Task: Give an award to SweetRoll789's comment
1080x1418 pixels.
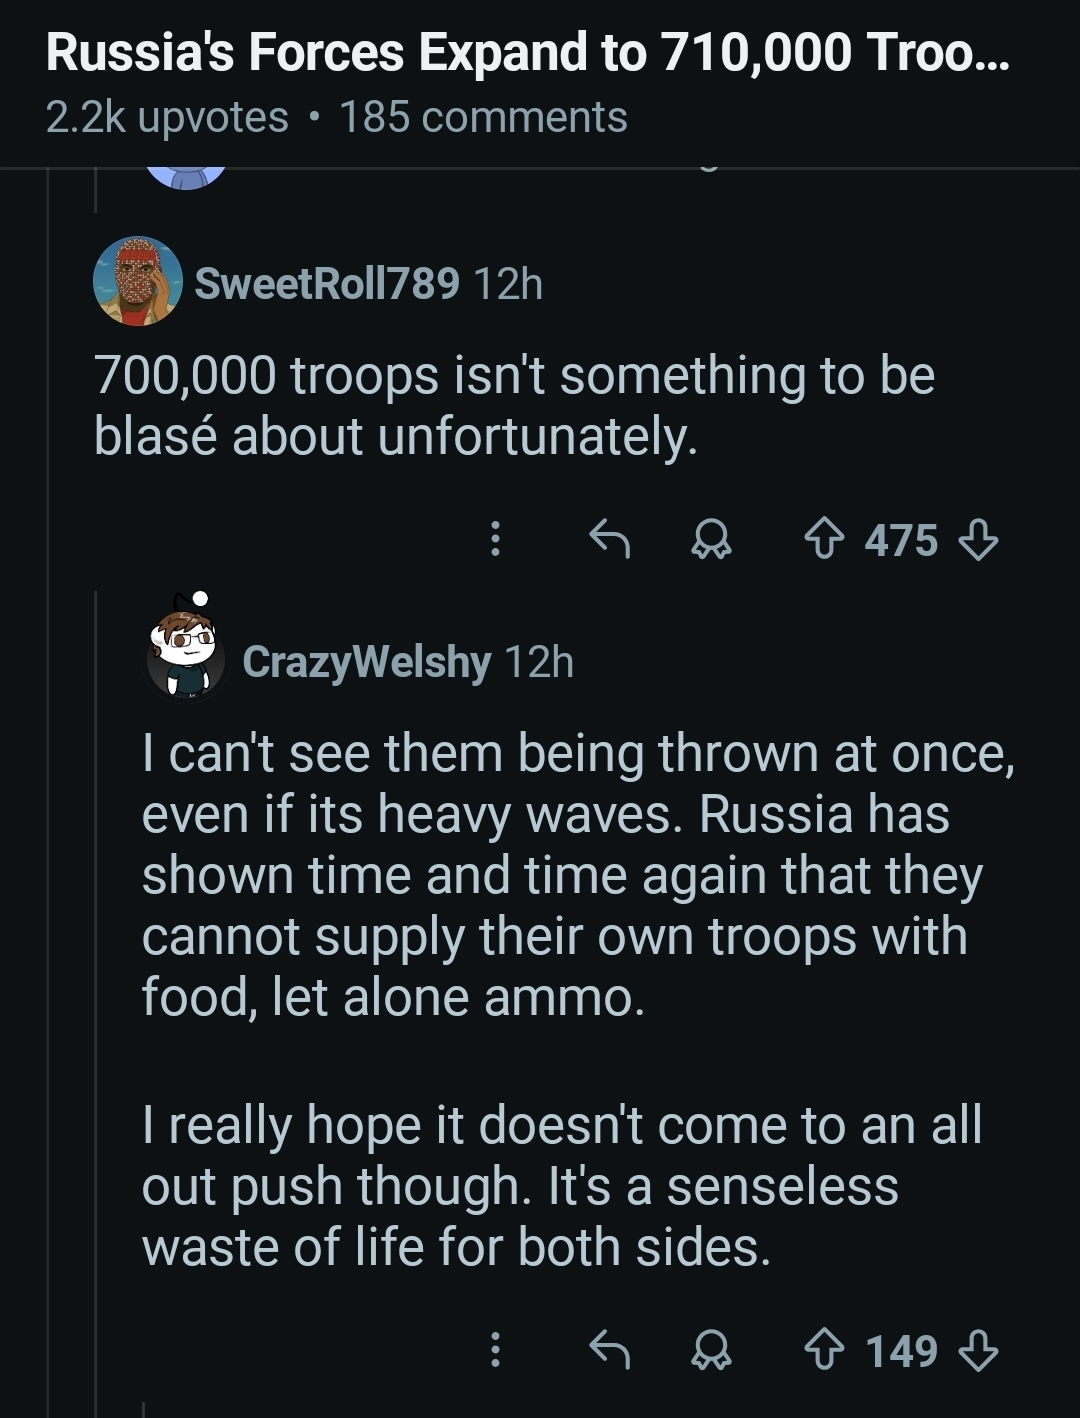Action: pyautogui.click(x=713, y=541)
